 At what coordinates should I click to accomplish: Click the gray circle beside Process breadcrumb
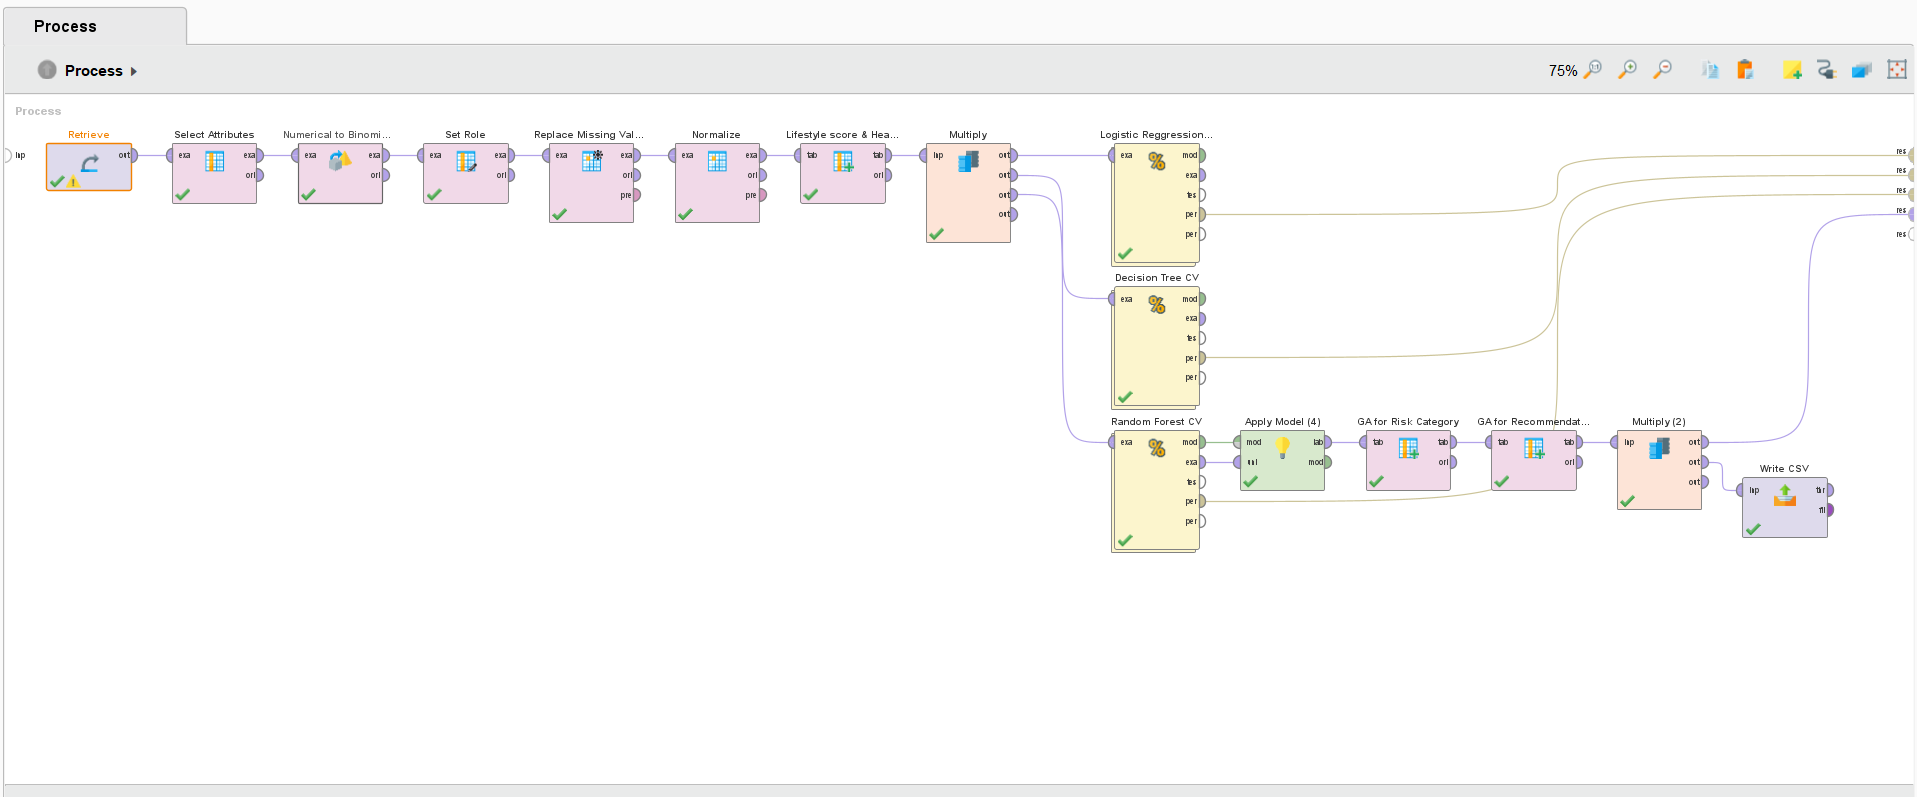pos(47,69)
